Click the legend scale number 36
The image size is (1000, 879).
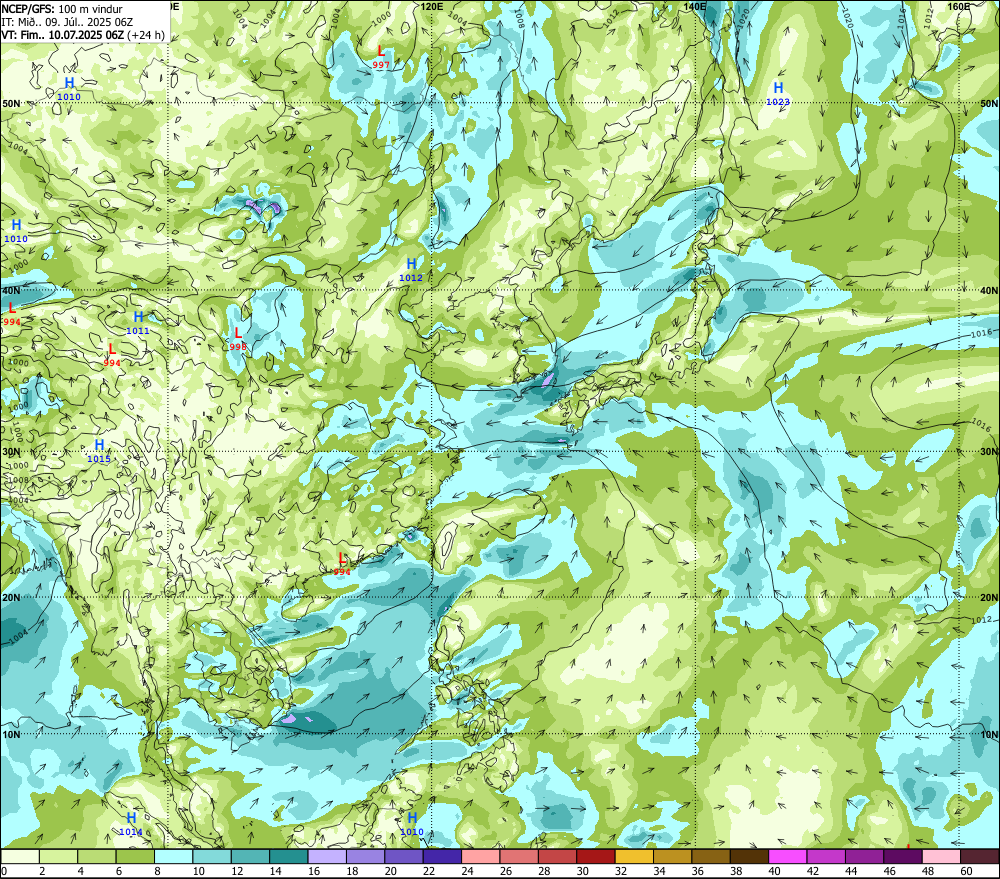698,871
